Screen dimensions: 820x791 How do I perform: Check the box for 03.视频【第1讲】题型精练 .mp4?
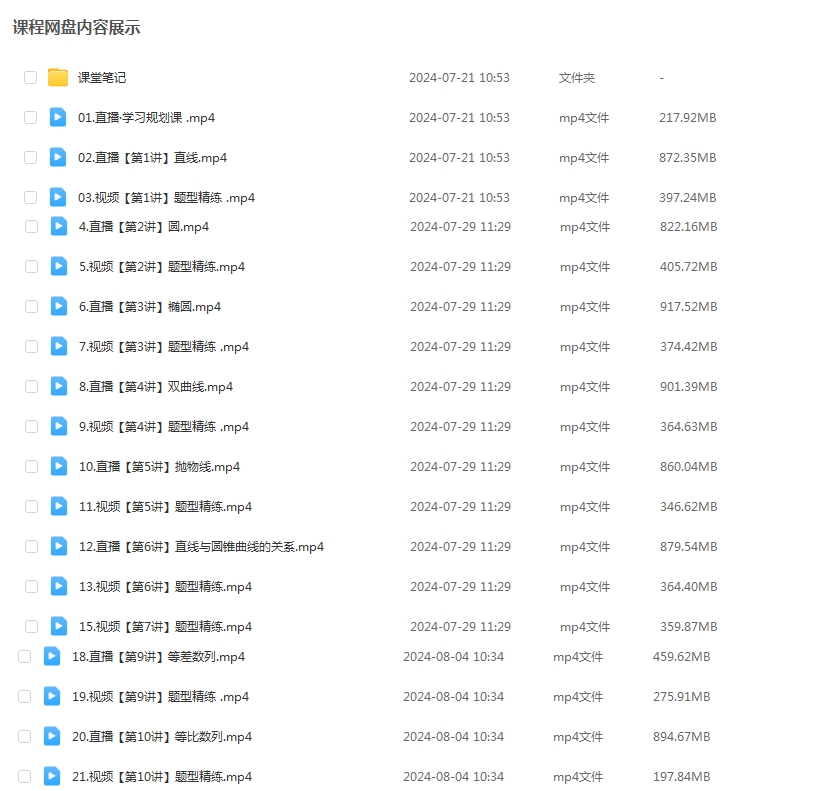pyautogui.click(x=30, y=197)
